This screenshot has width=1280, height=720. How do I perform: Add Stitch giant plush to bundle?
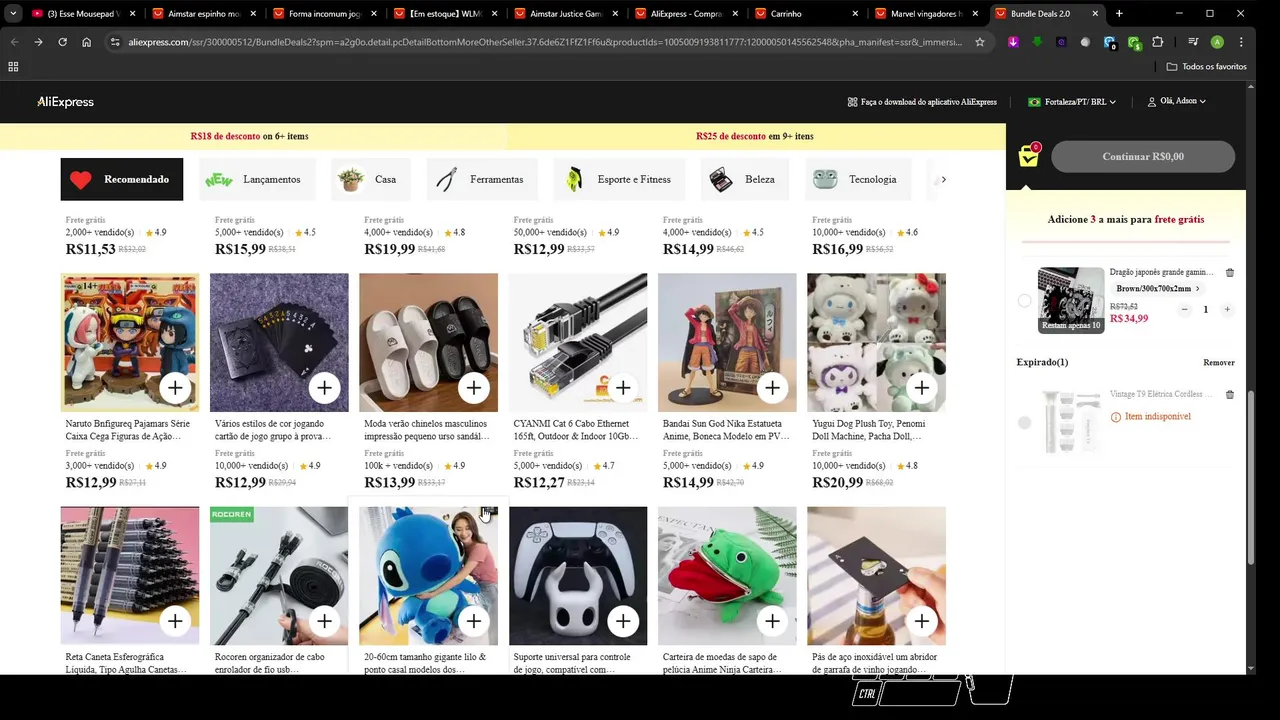click(474, 621)
